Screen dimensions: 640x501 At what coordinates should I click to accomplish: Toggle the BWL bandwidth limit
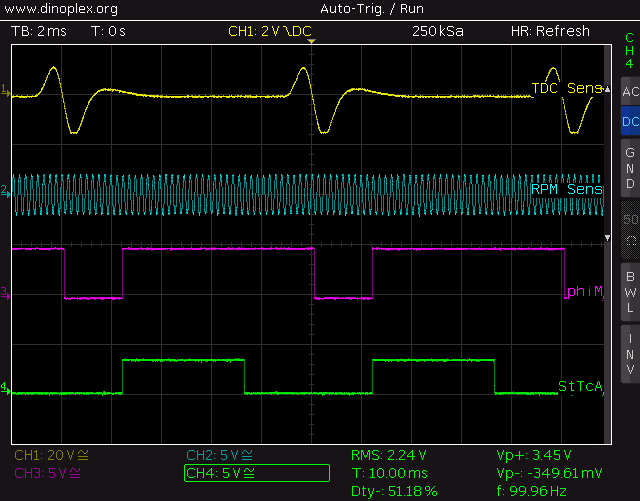pos(629,292)
